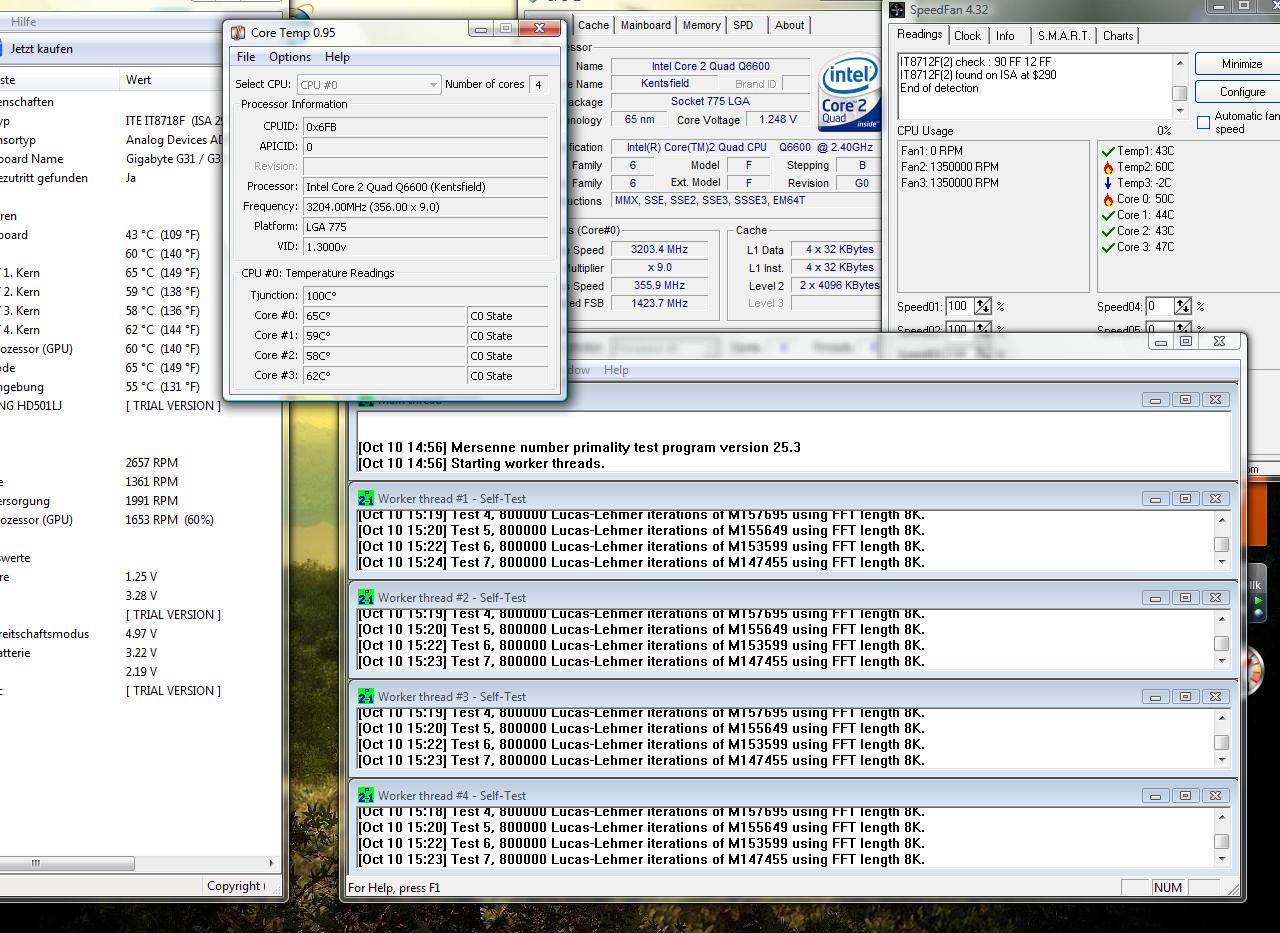Click scroll-down arrow in SpeedFan log box
Screen dimensions: 1280x933
1180,110
